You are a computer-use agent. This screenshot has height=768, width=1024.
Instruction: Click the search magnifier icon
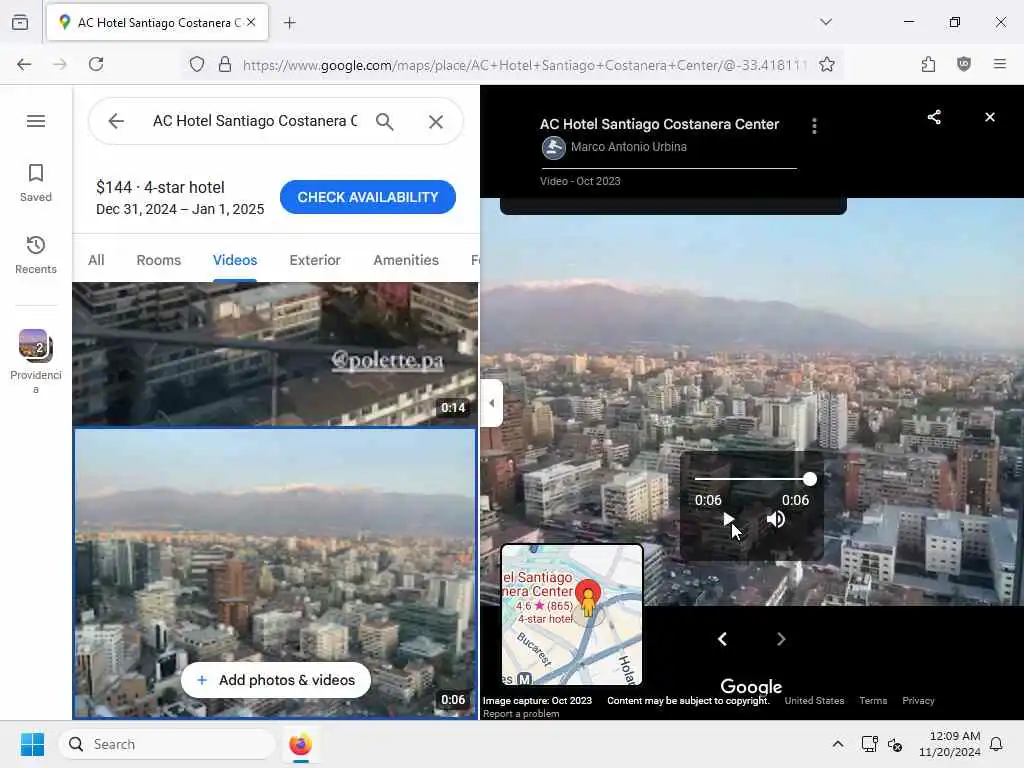385,121
